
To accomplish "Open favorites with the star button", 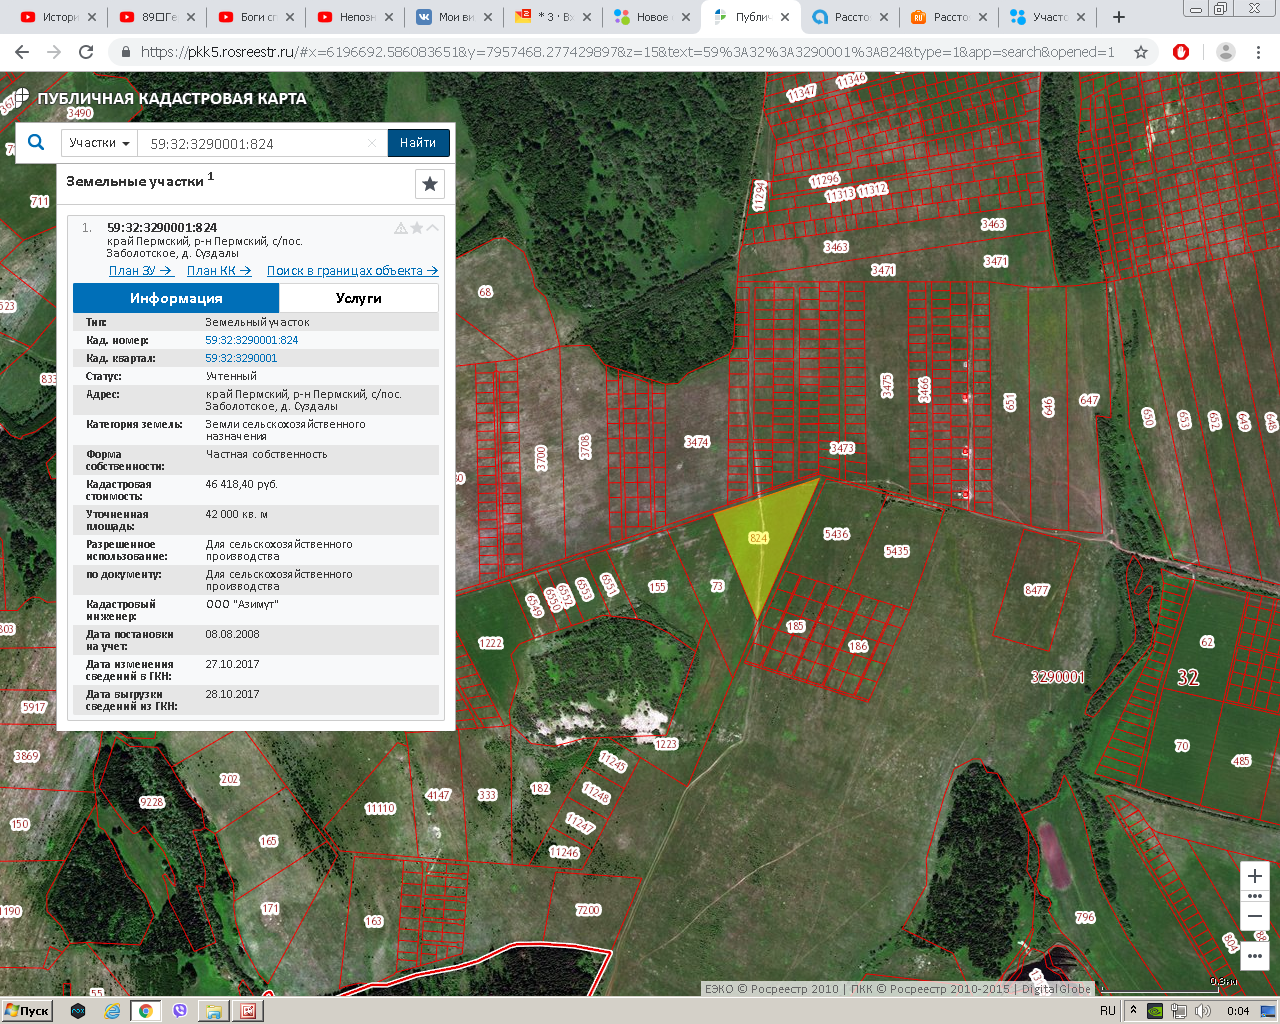I will click(x=429, y=184).
